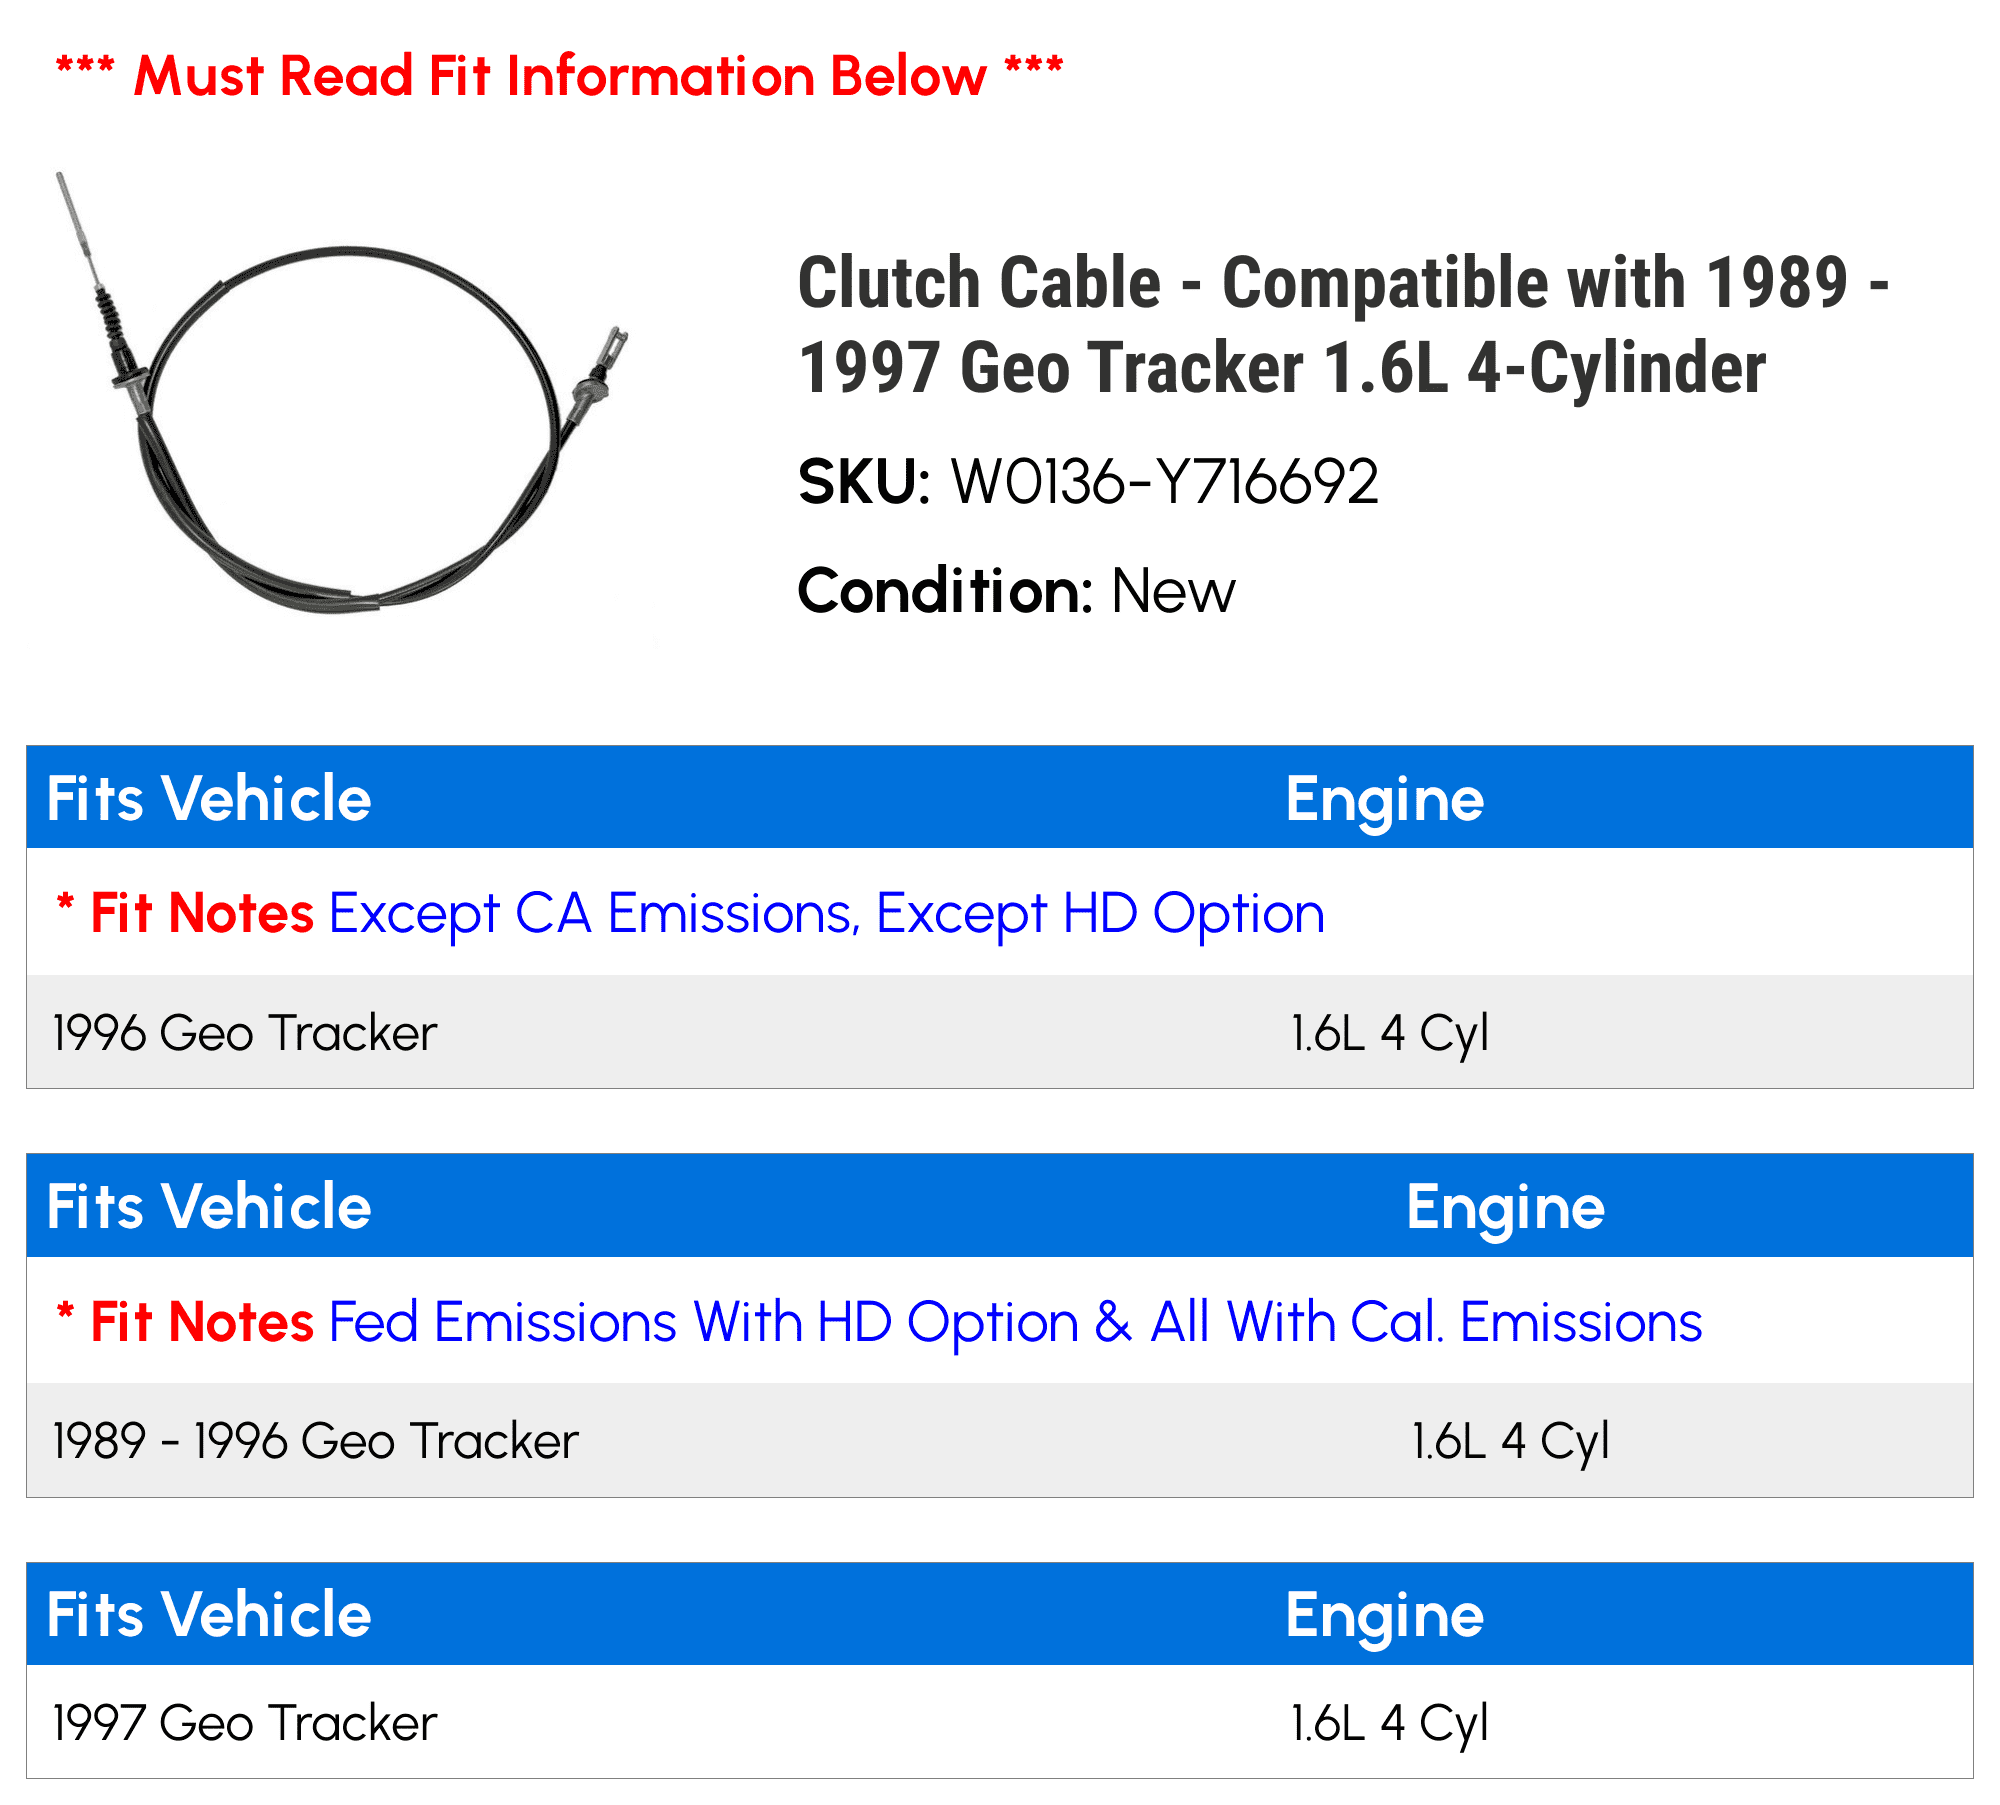Click 1.6L 4 Cyl in 1997 row
This screenshot has height=1805, width=2000.
(x=1389, y=1723)
